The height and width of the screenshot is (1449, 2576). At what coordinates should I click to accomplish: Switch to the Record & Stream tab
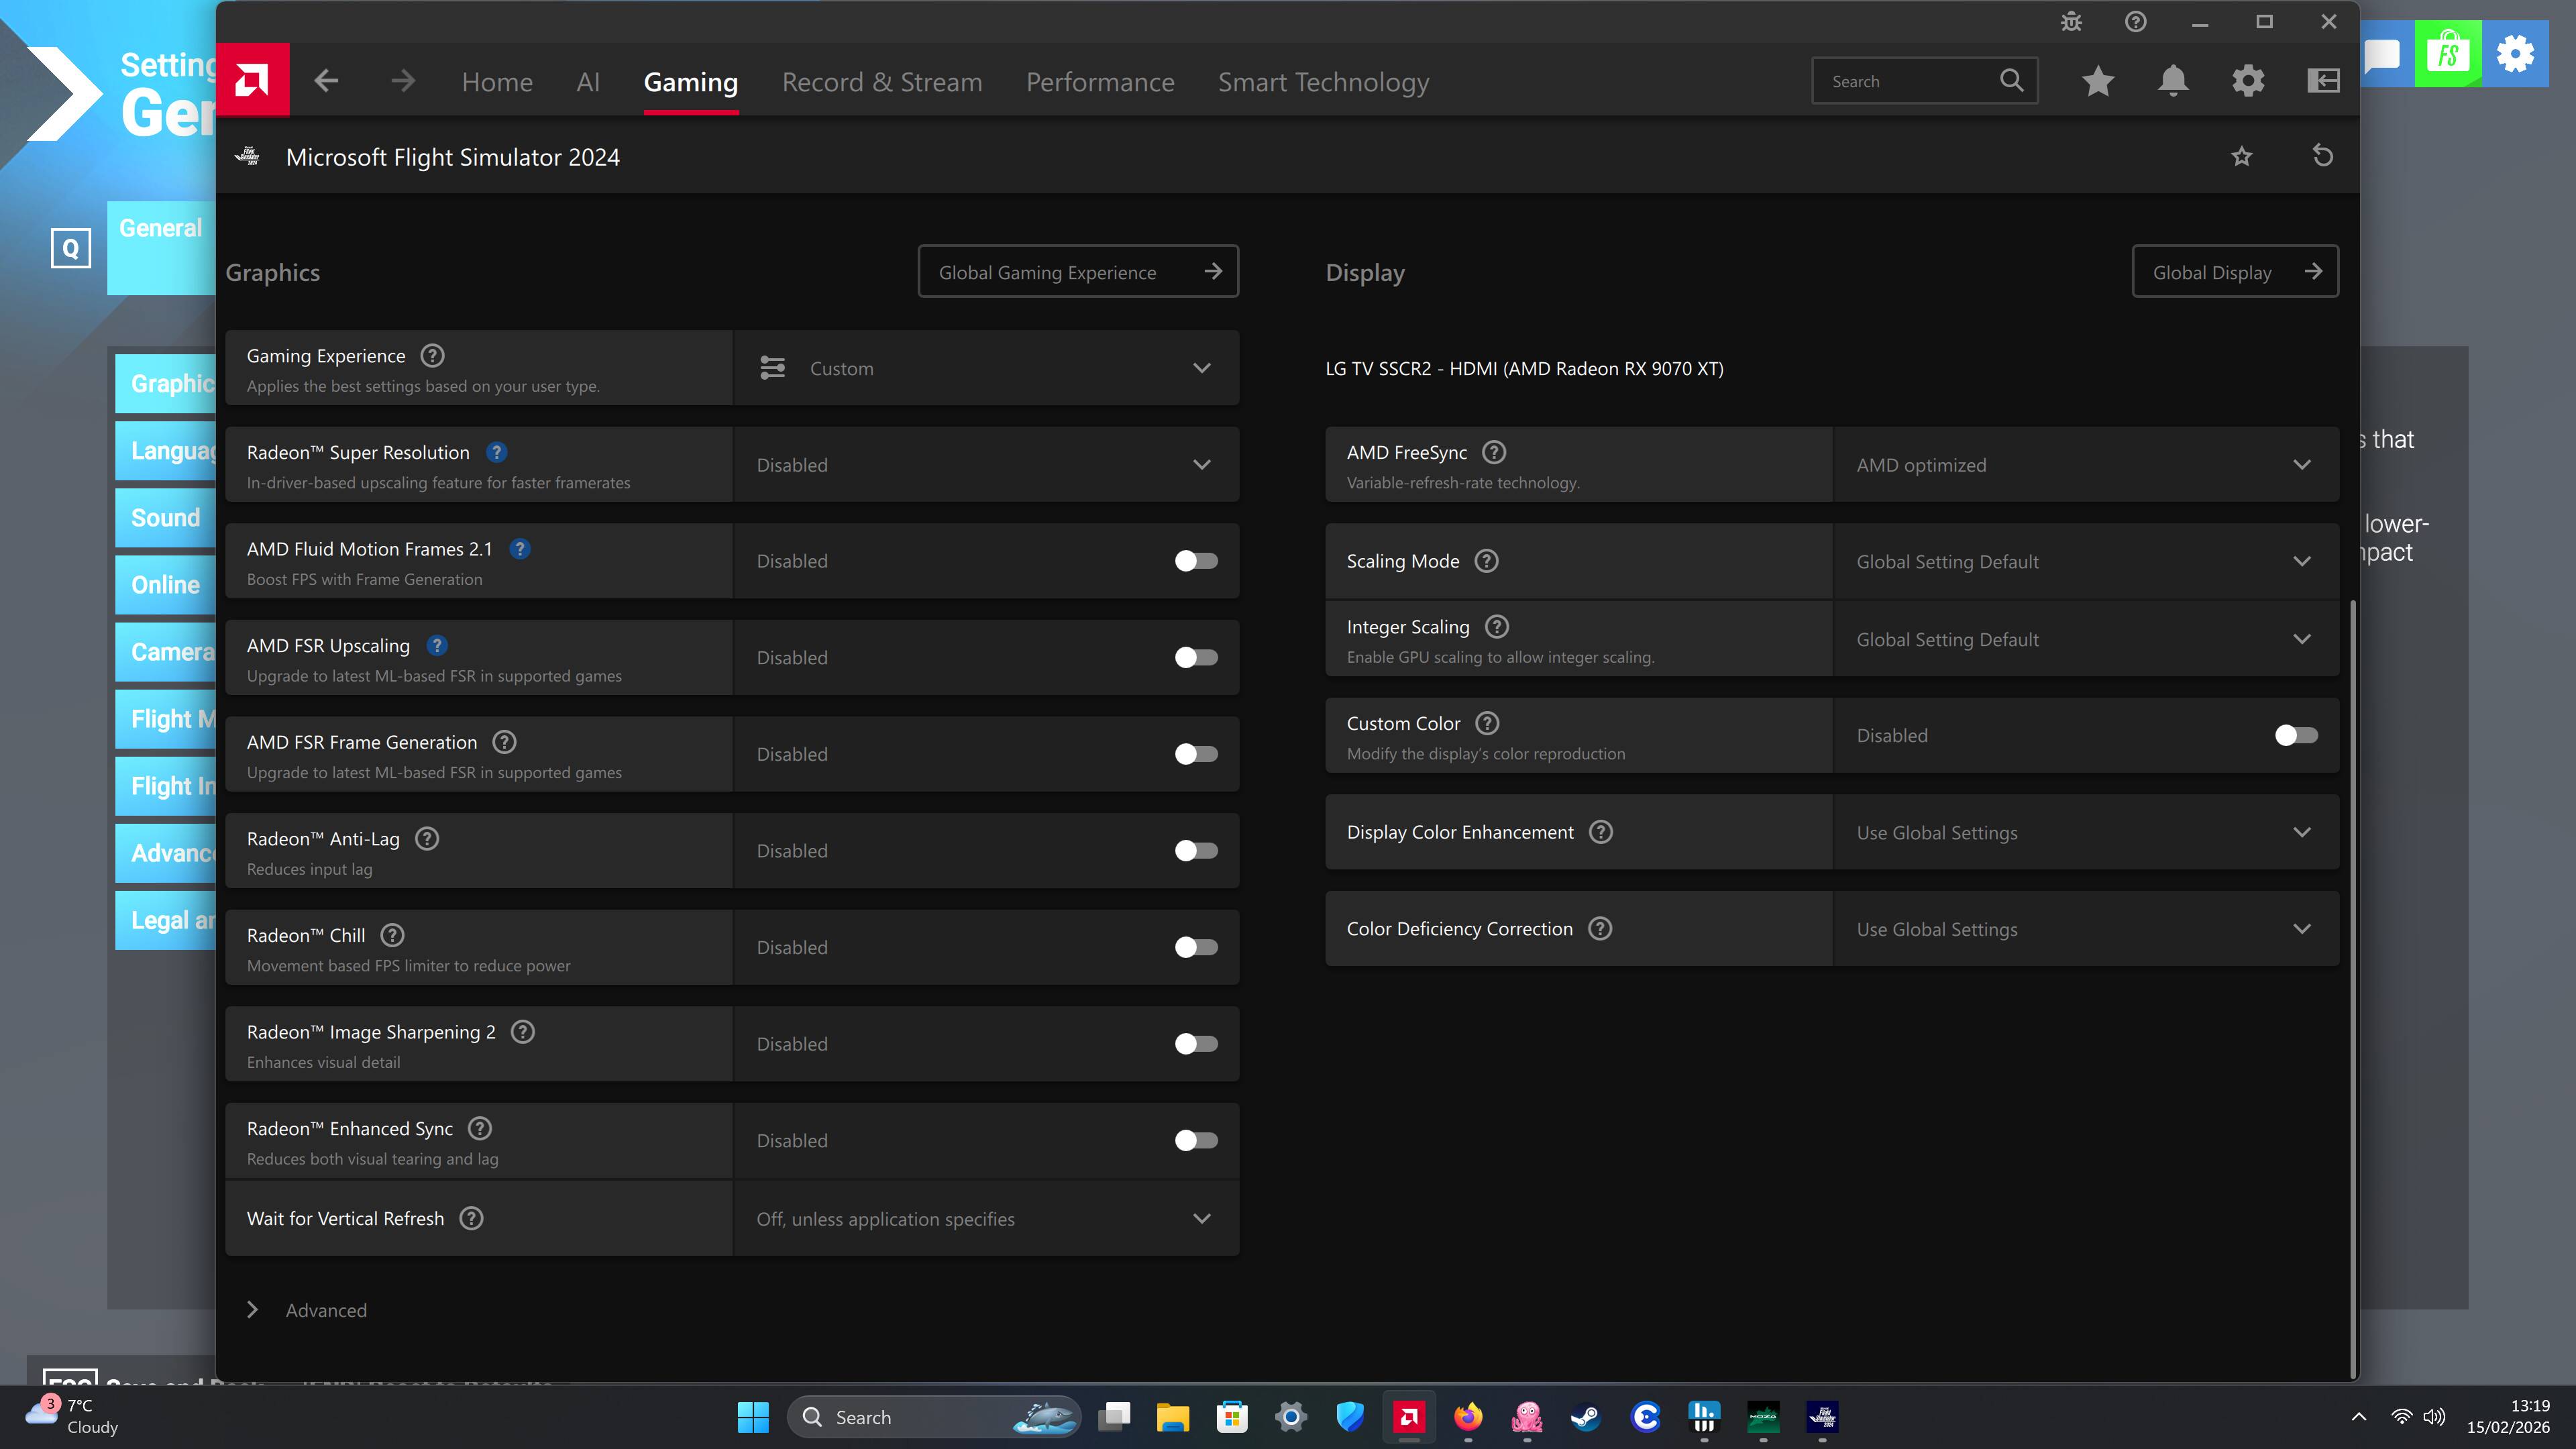[881, 82]
